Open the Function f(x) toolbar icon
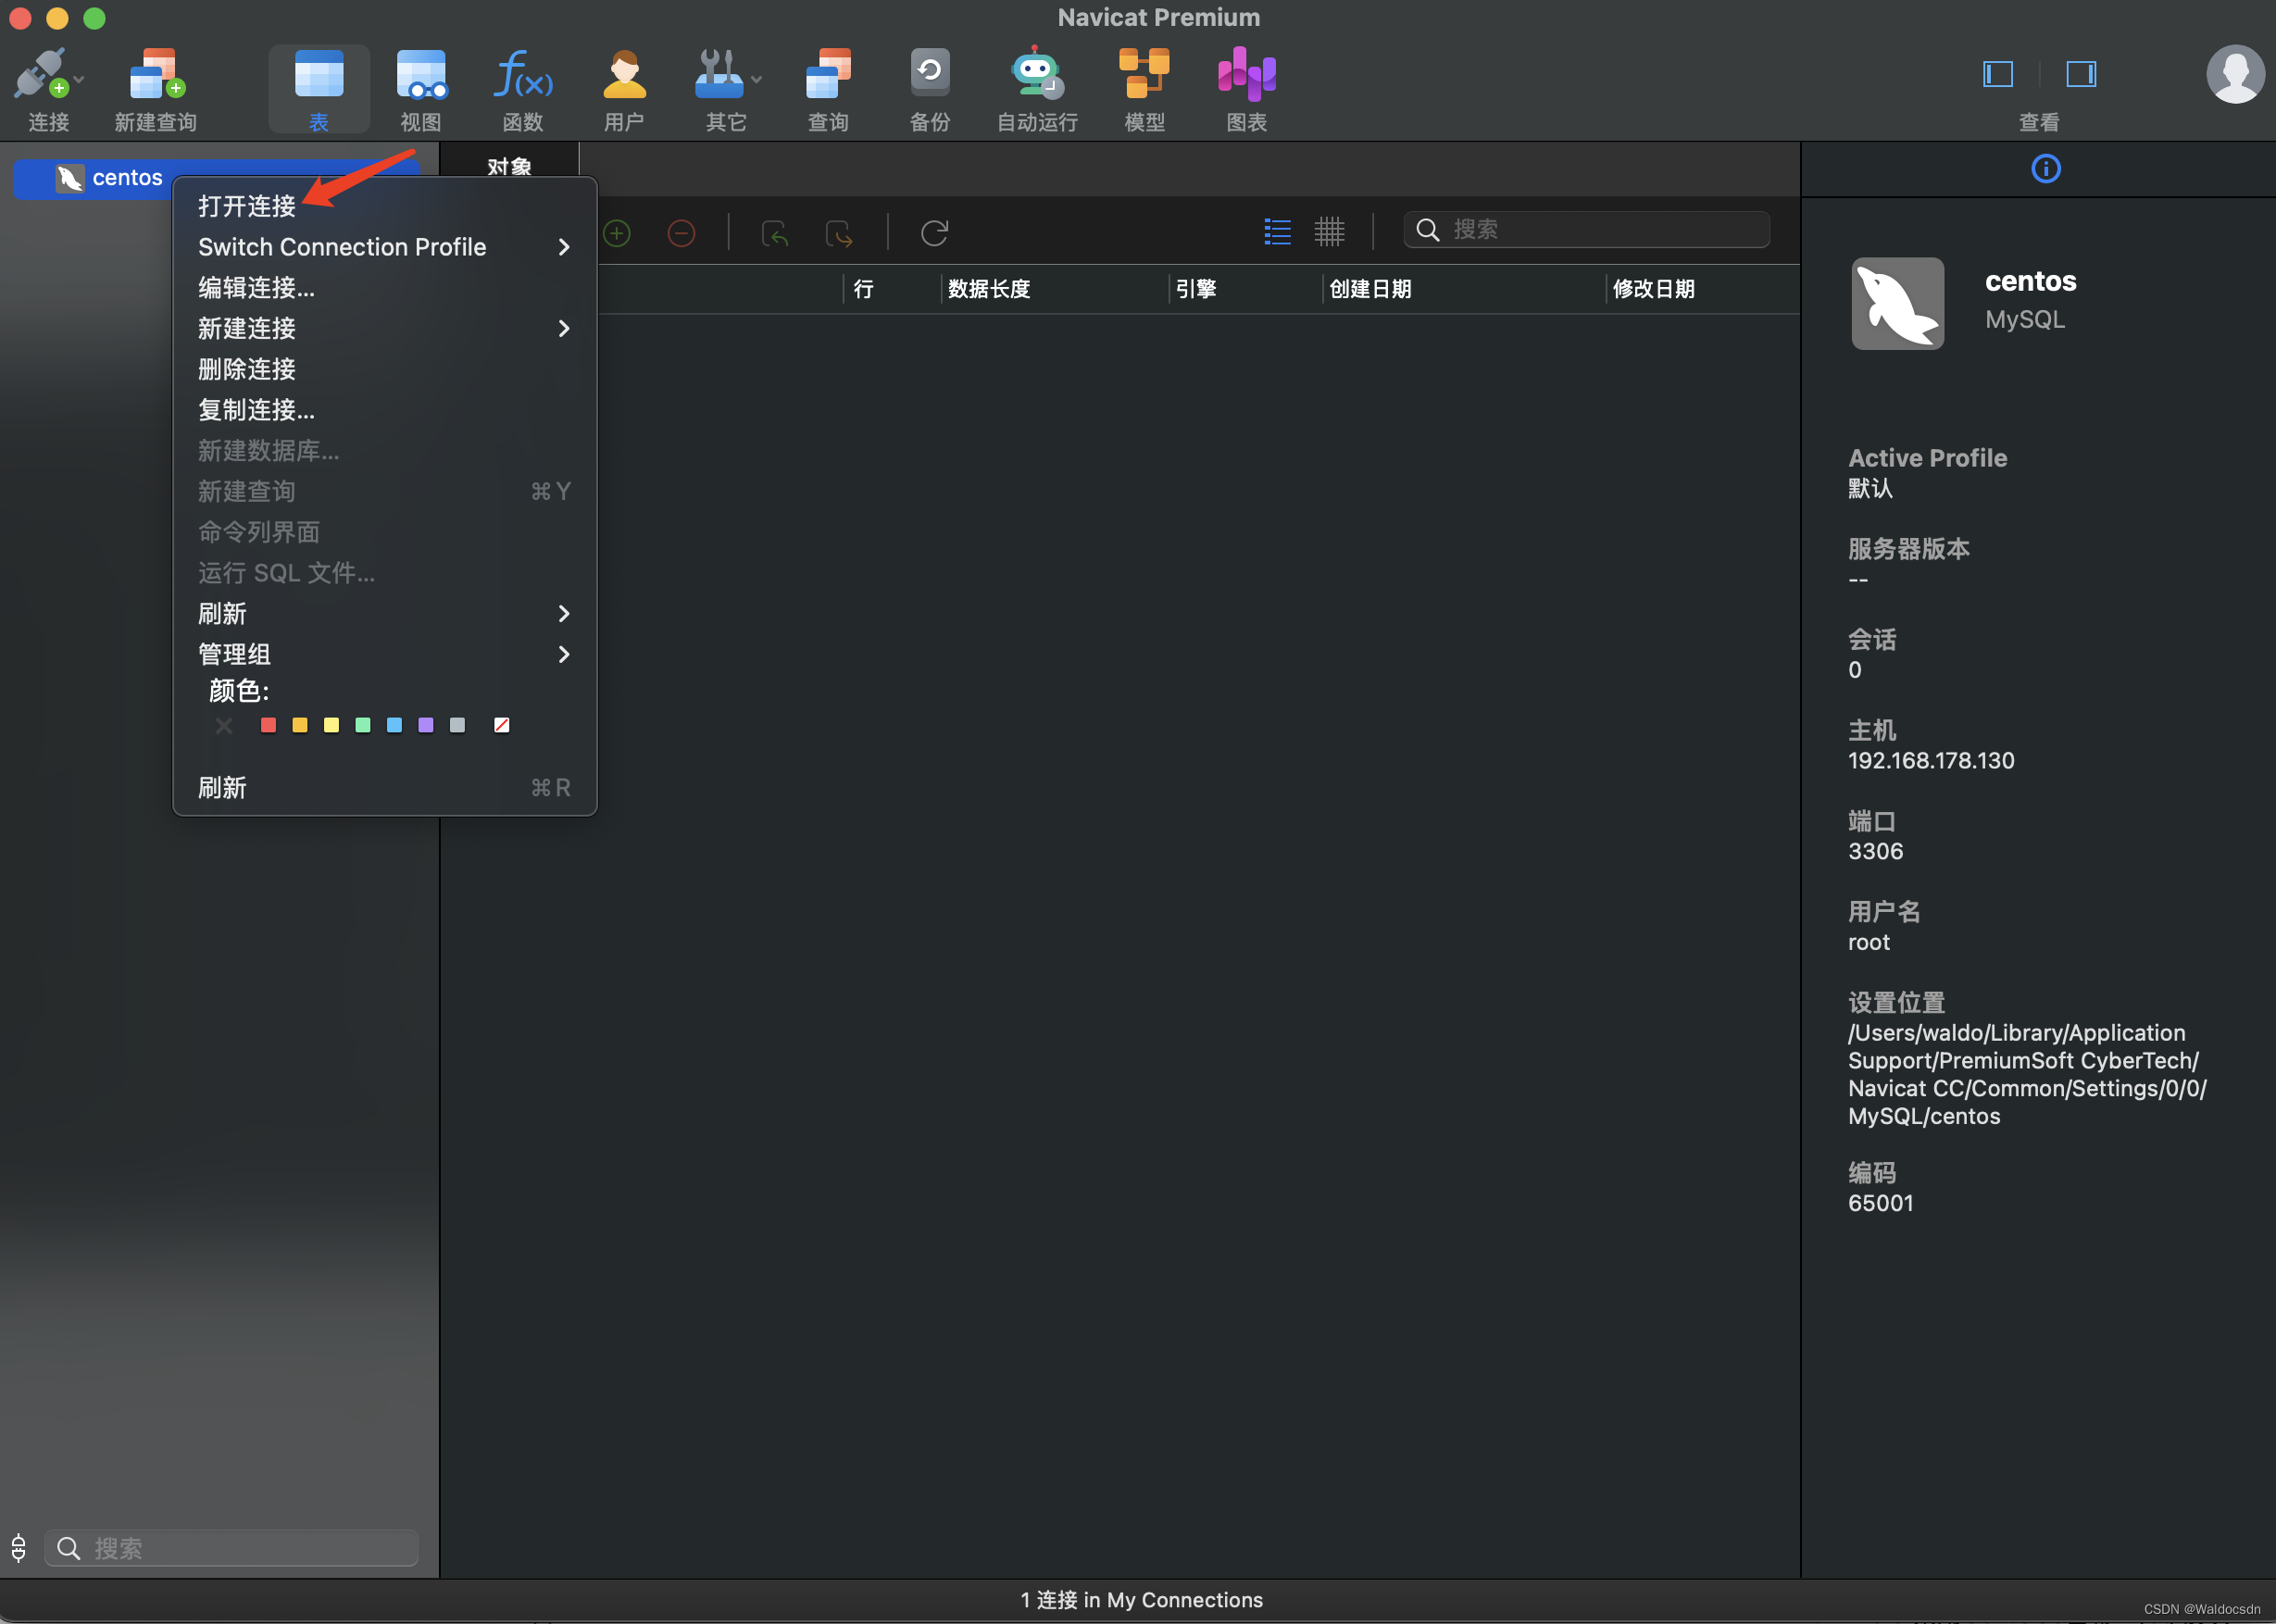The image size is (2276, 1624). [523, 74]
